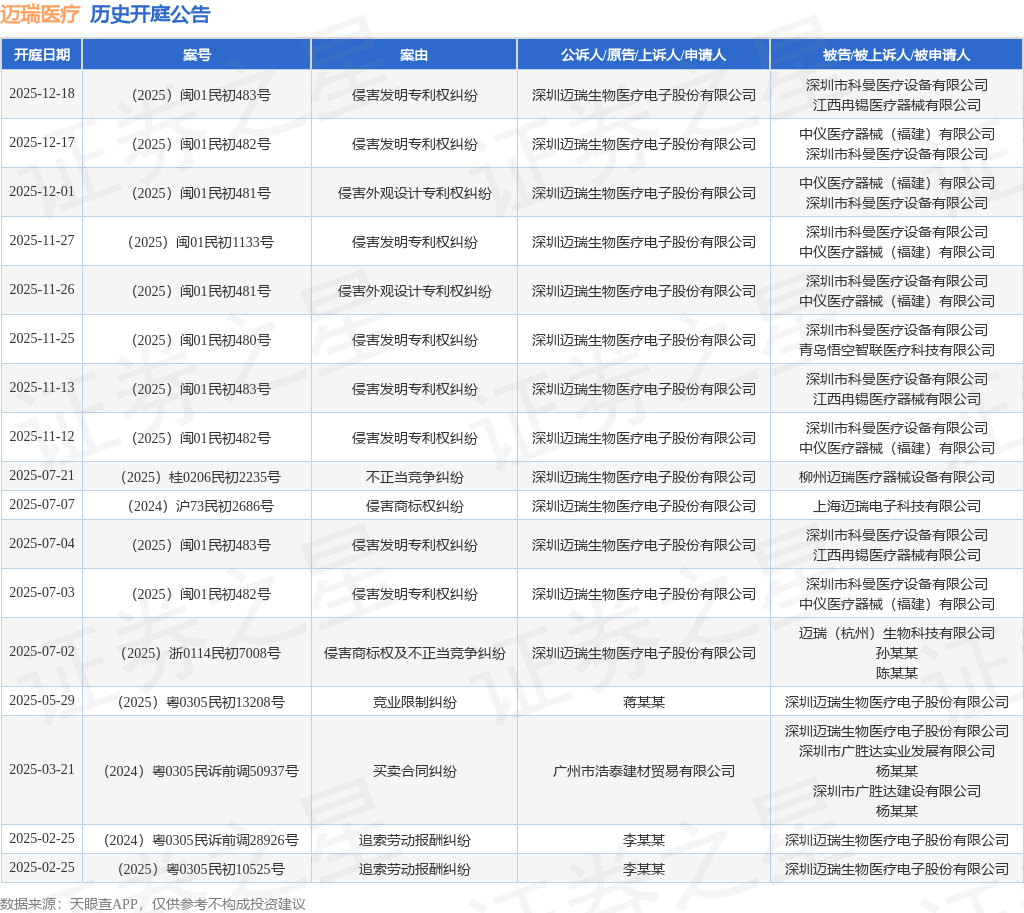Click case number （2025）粤0305民初13208号
1024x913 pixels.
point(200,703)
